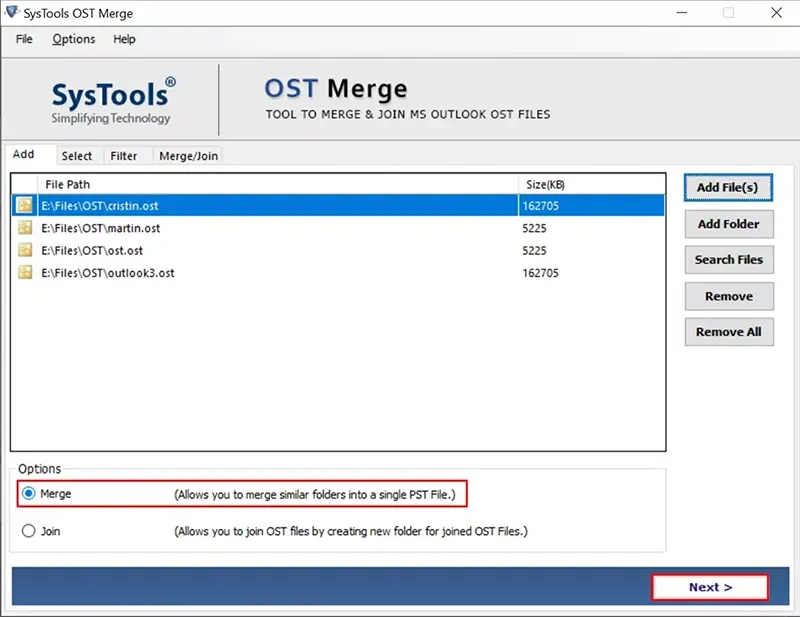Click the Remove button

coord(729,297)
